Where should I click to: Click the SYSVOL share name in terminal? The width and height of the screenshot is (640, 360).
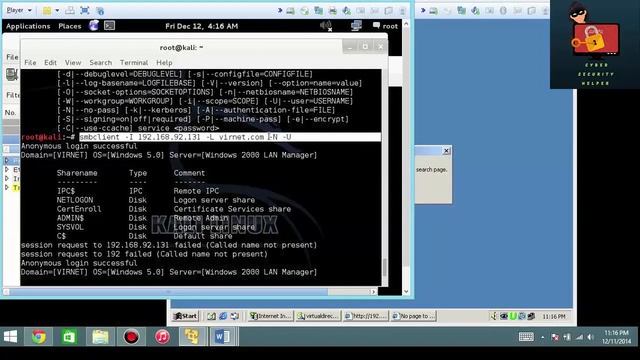click(70, 227)
